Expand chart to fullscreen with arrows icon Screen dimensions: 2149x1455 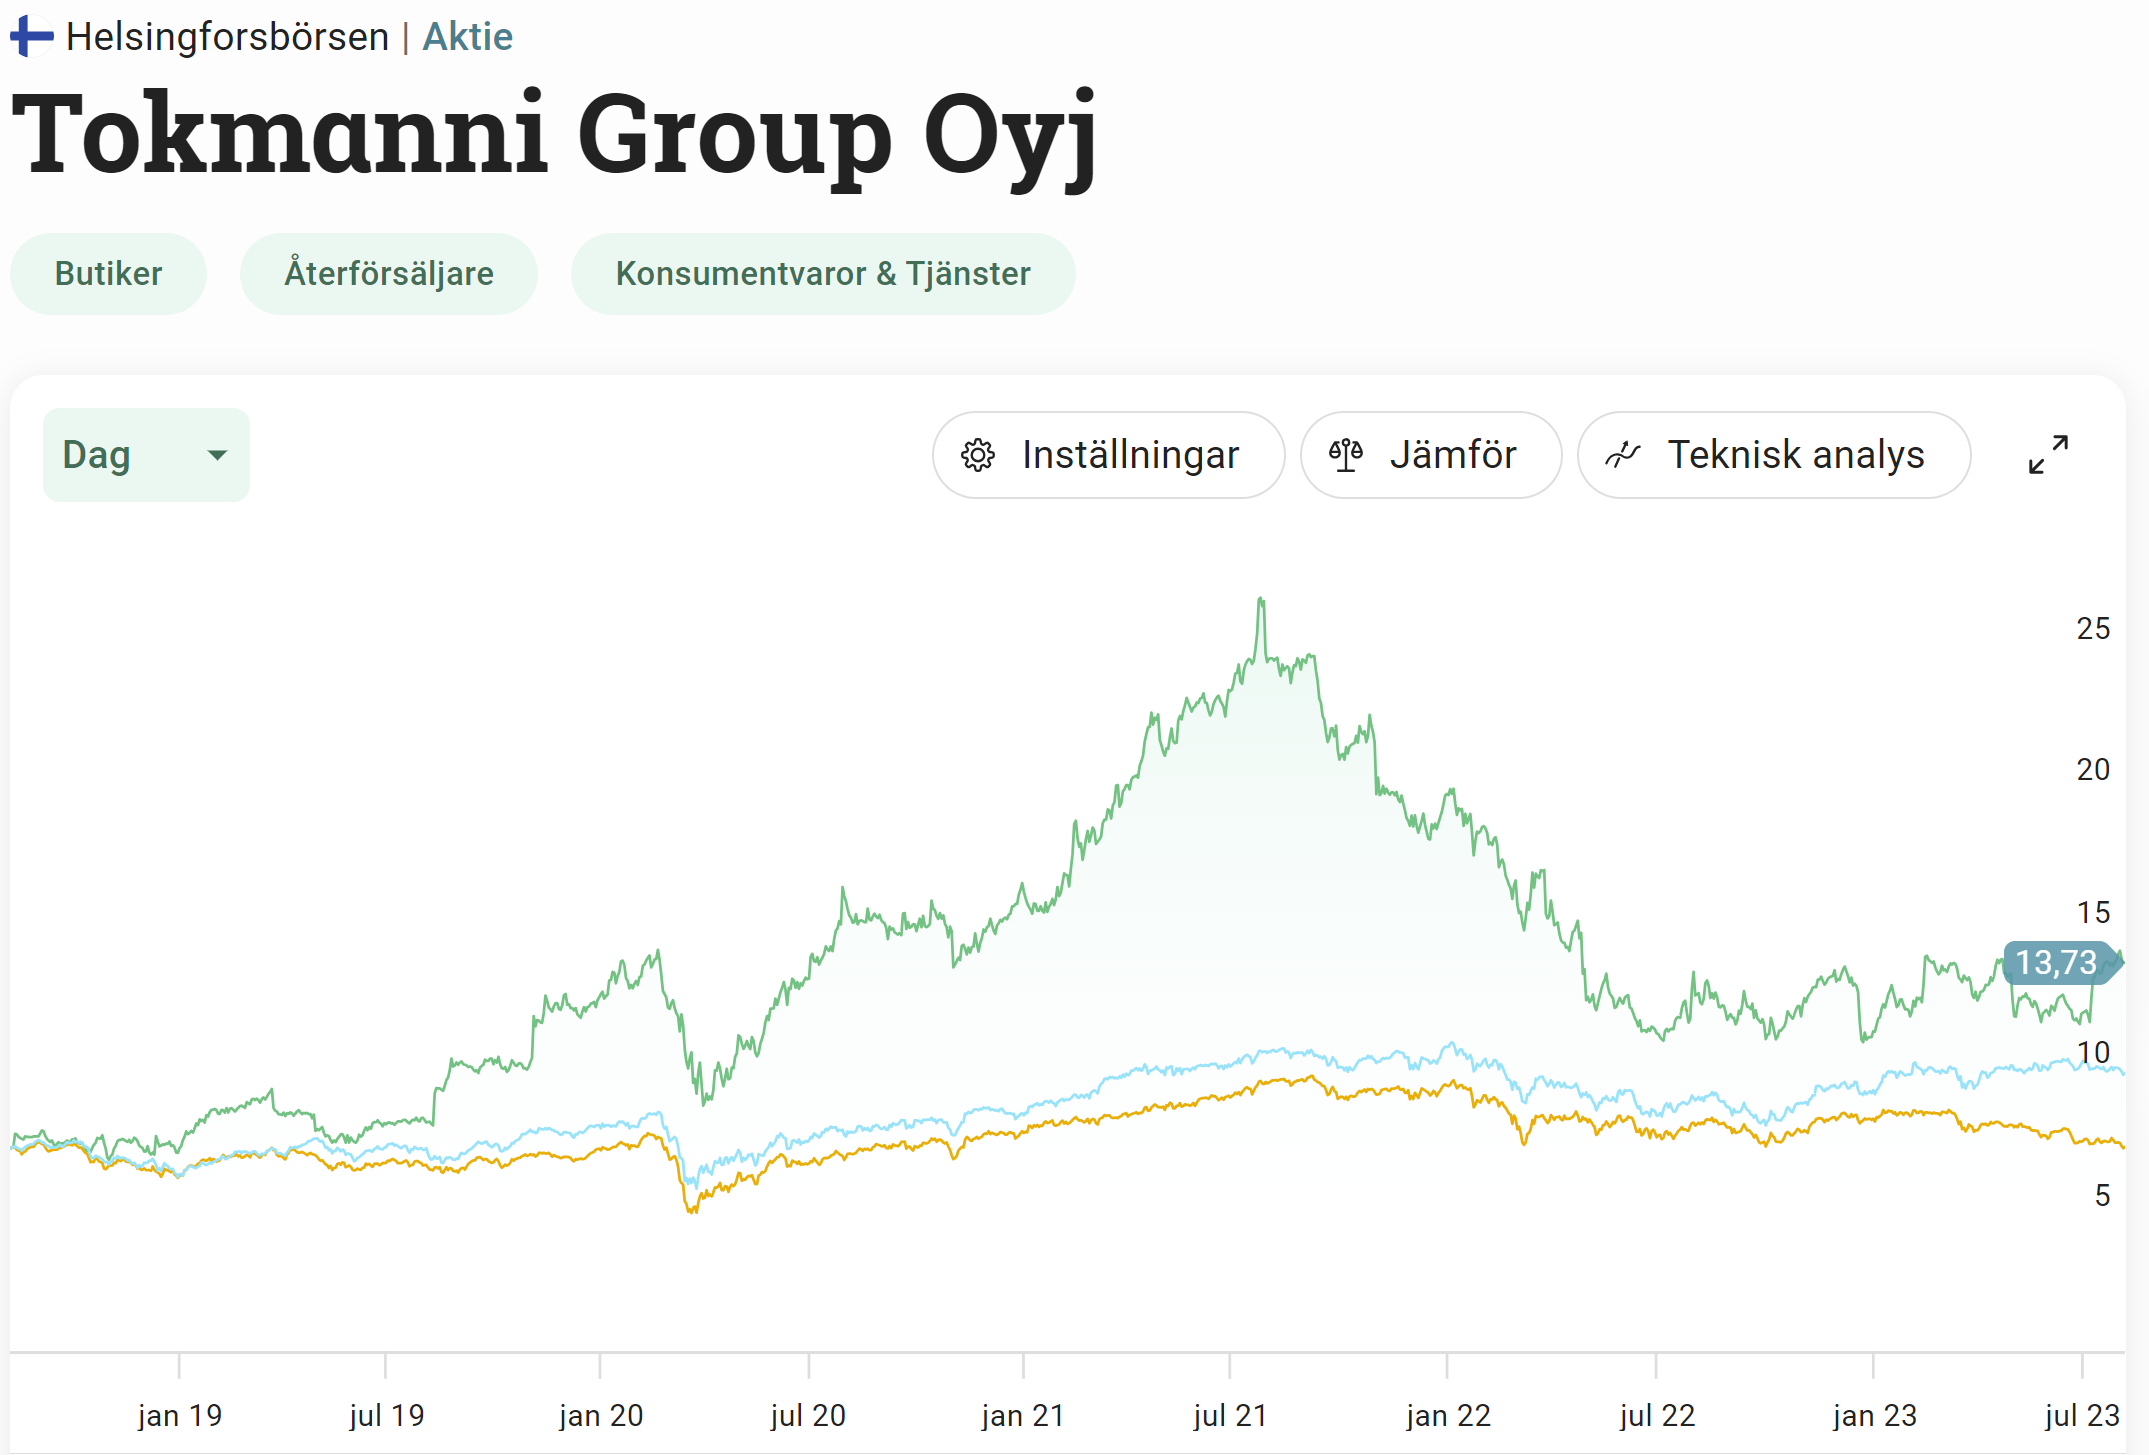[2048, 455]
